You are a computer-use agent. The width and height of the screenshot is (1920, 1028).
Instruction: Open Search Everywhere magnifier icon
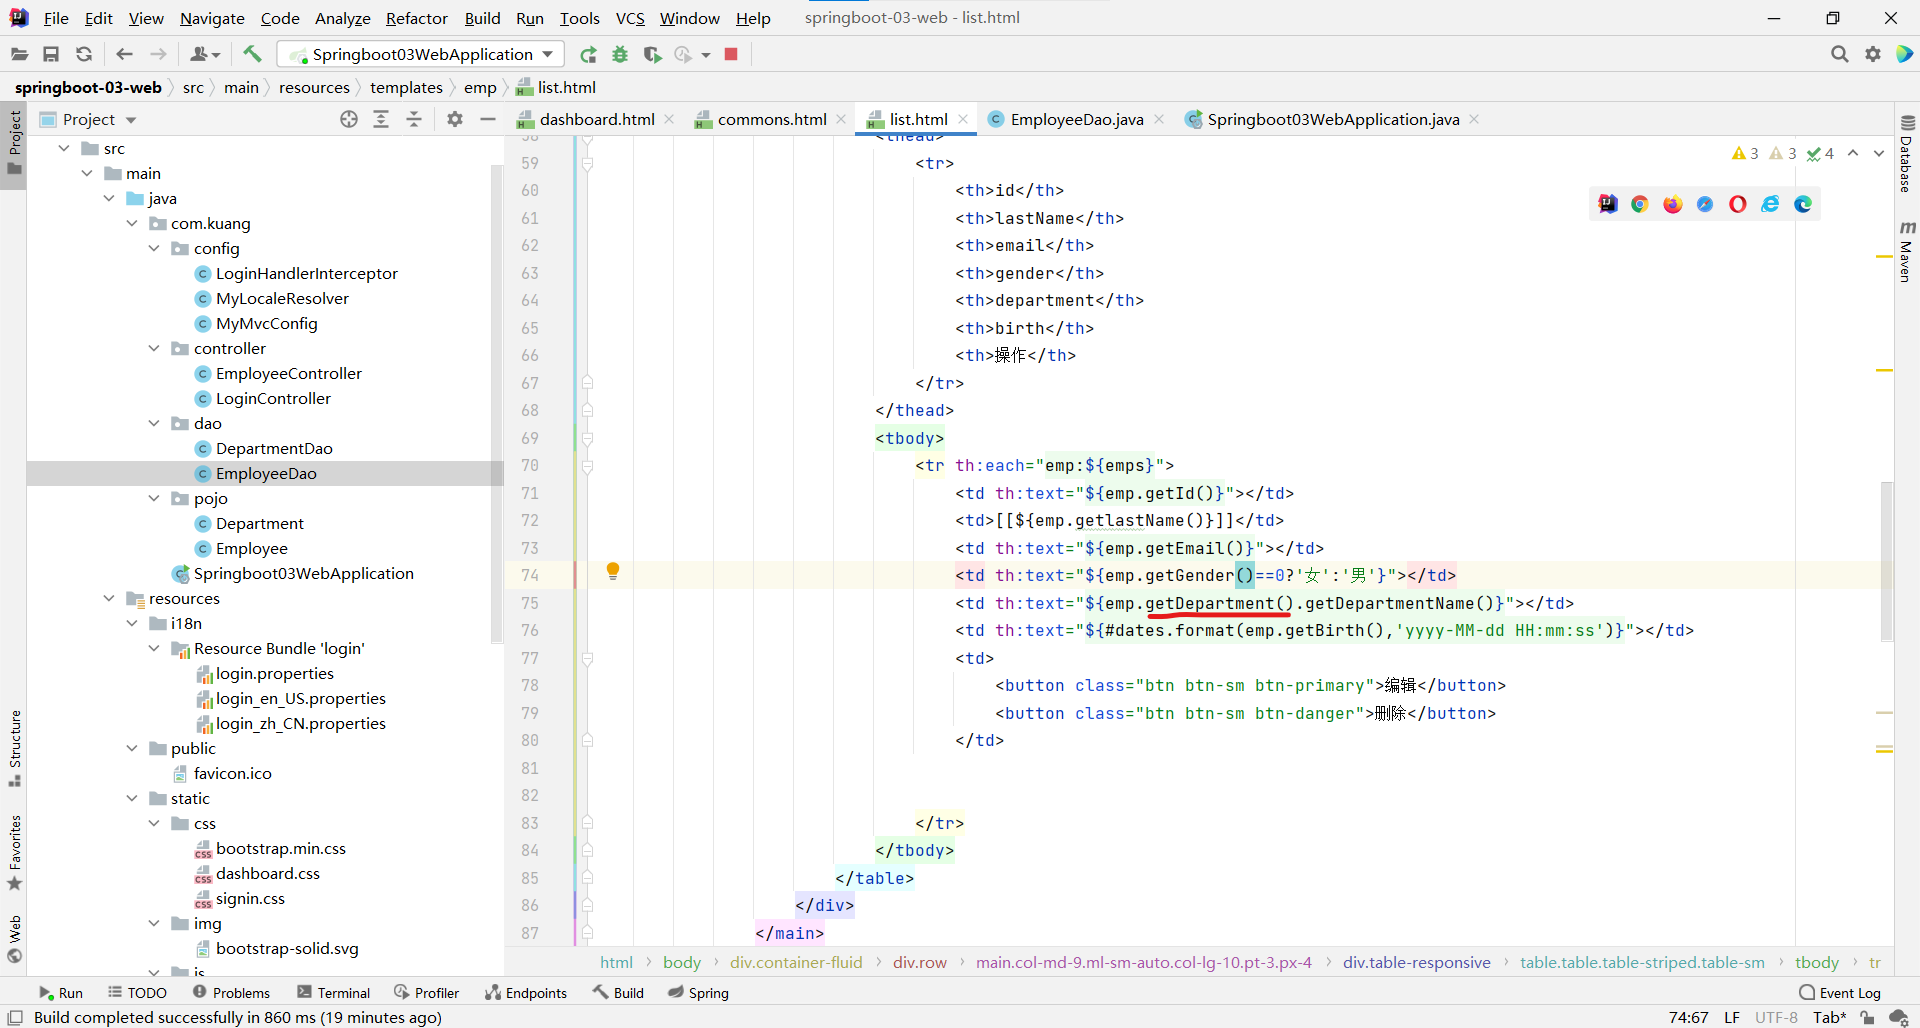tap(1839, 54)
